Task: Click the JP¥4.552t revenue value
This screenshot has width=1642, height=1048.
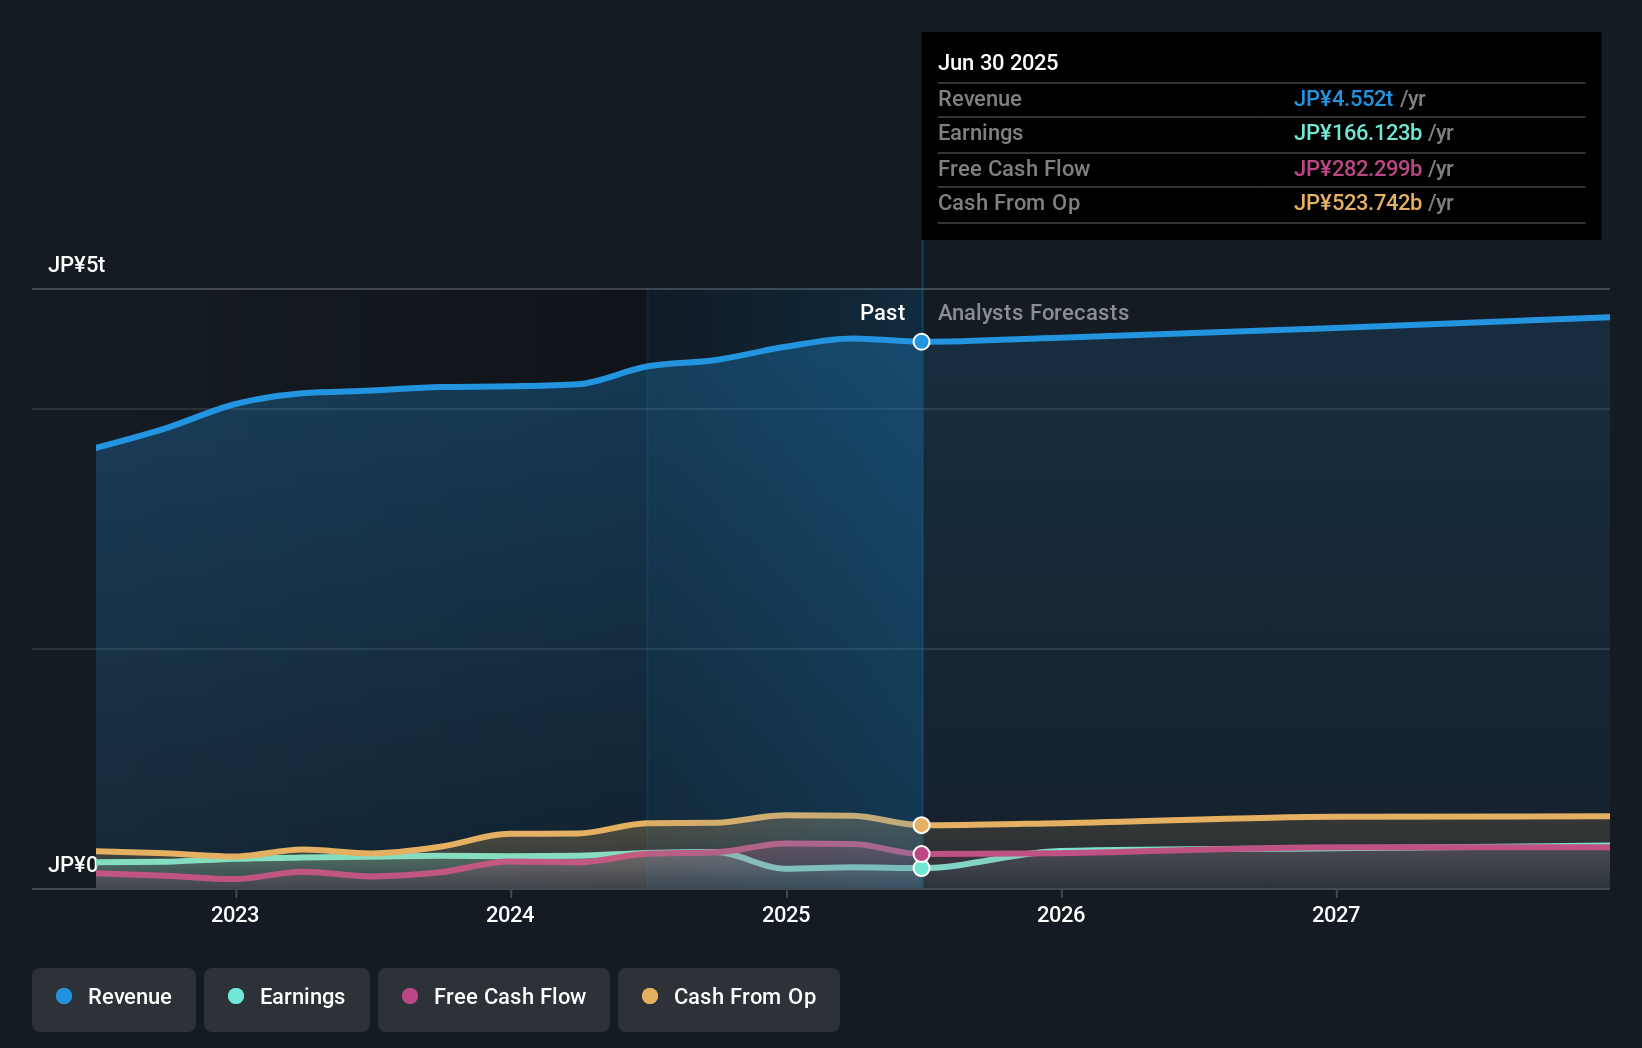Action: coord(1343,99)
